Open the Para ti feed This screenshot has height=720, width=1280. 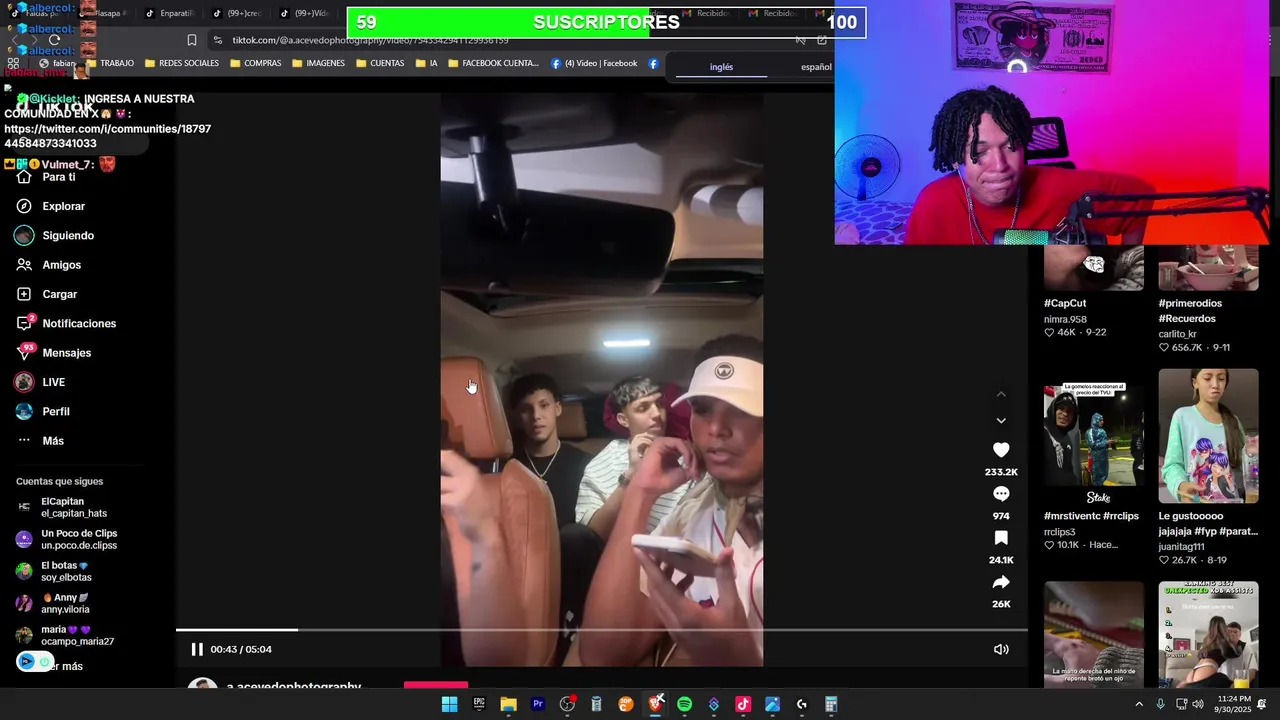[x=46, y=177]
